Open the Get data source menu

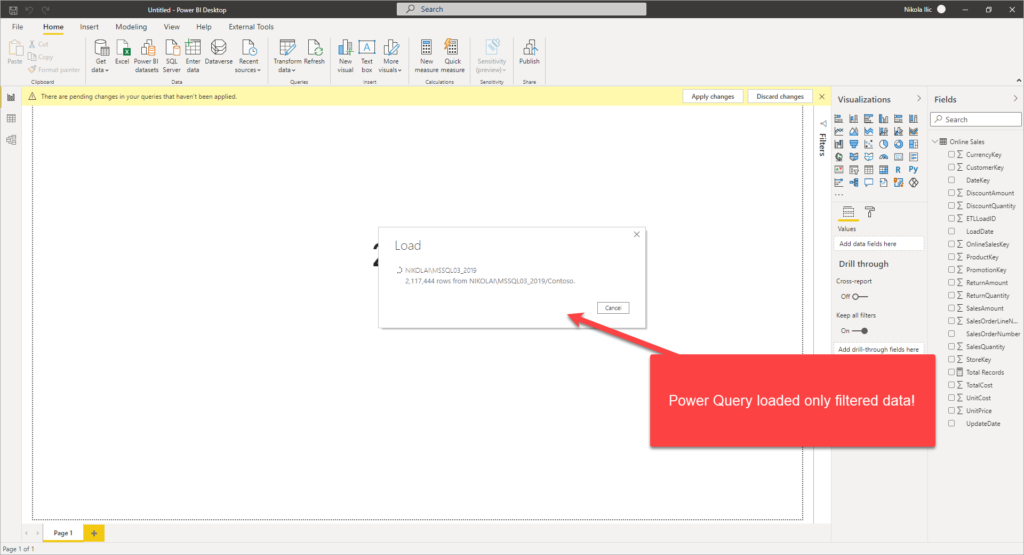click(x=101, y=56)
